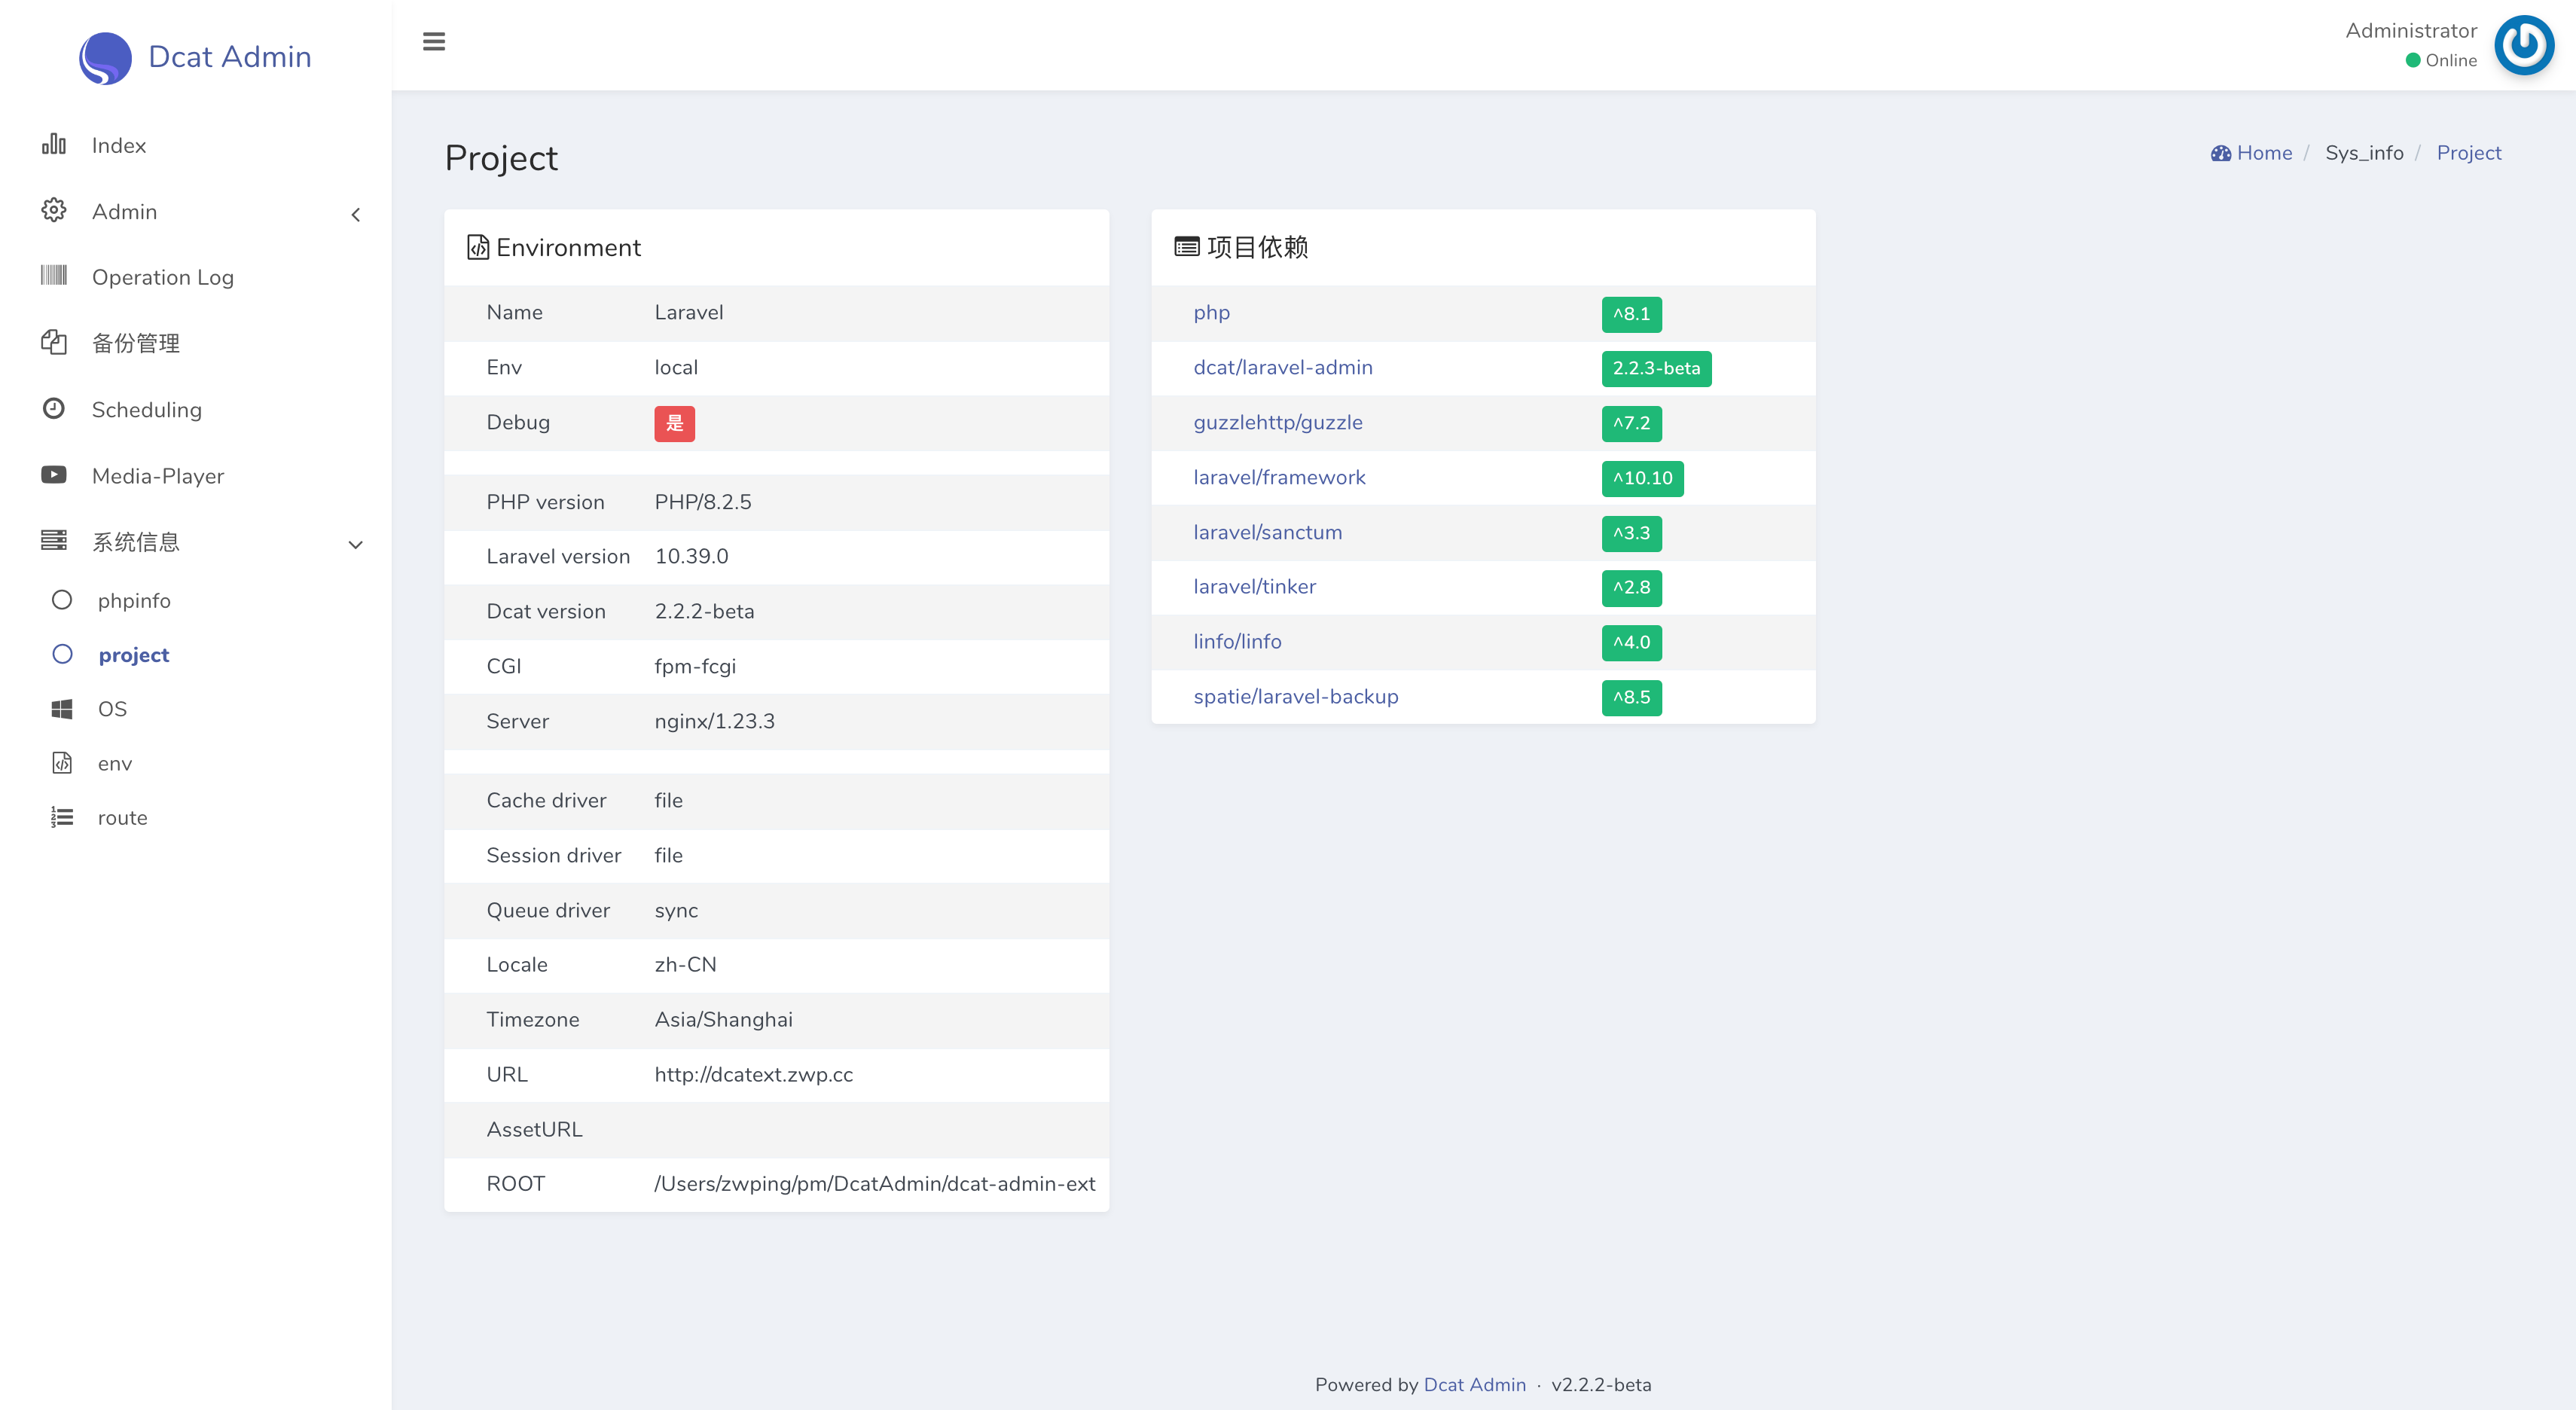This screenshot has width=2576, height=1410.
Task: Click the Operation Log barcode icon
Action: point(54,276)
